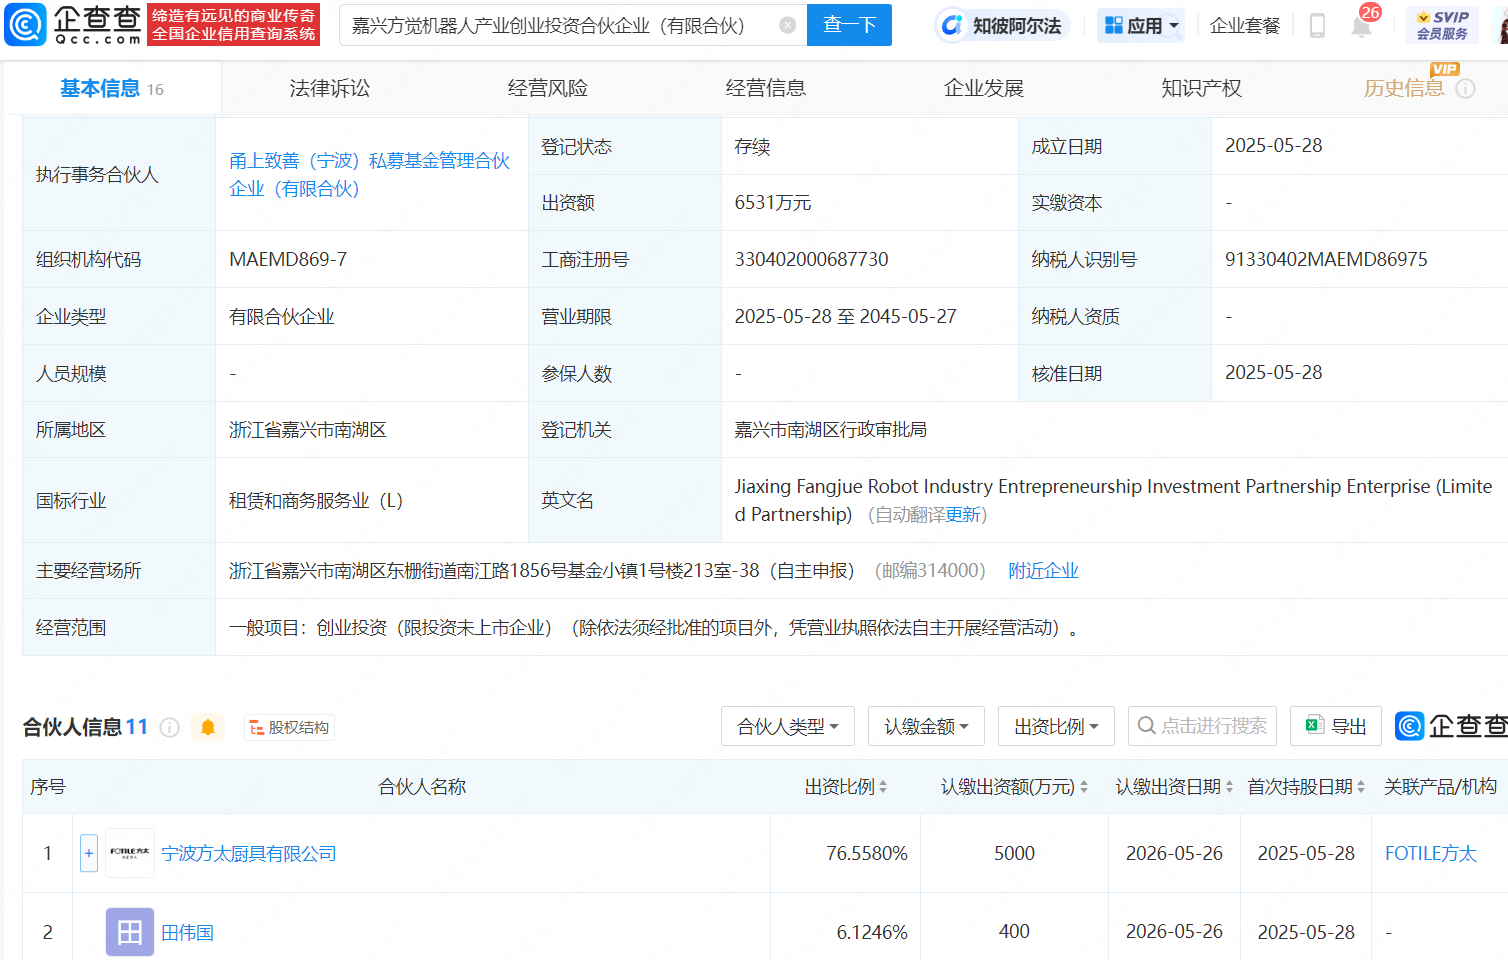This screenshot has height=960, width=1508.
Task: Switch to 知识产权 tab
Action: [1201, 88]
